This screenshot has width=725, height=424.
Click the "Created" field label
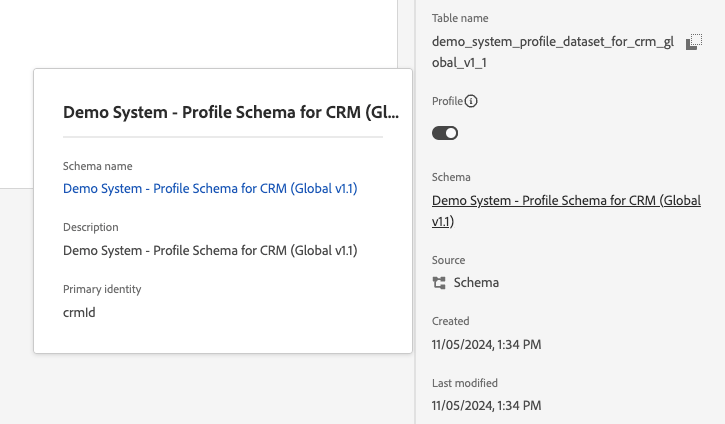coord(451,321)
